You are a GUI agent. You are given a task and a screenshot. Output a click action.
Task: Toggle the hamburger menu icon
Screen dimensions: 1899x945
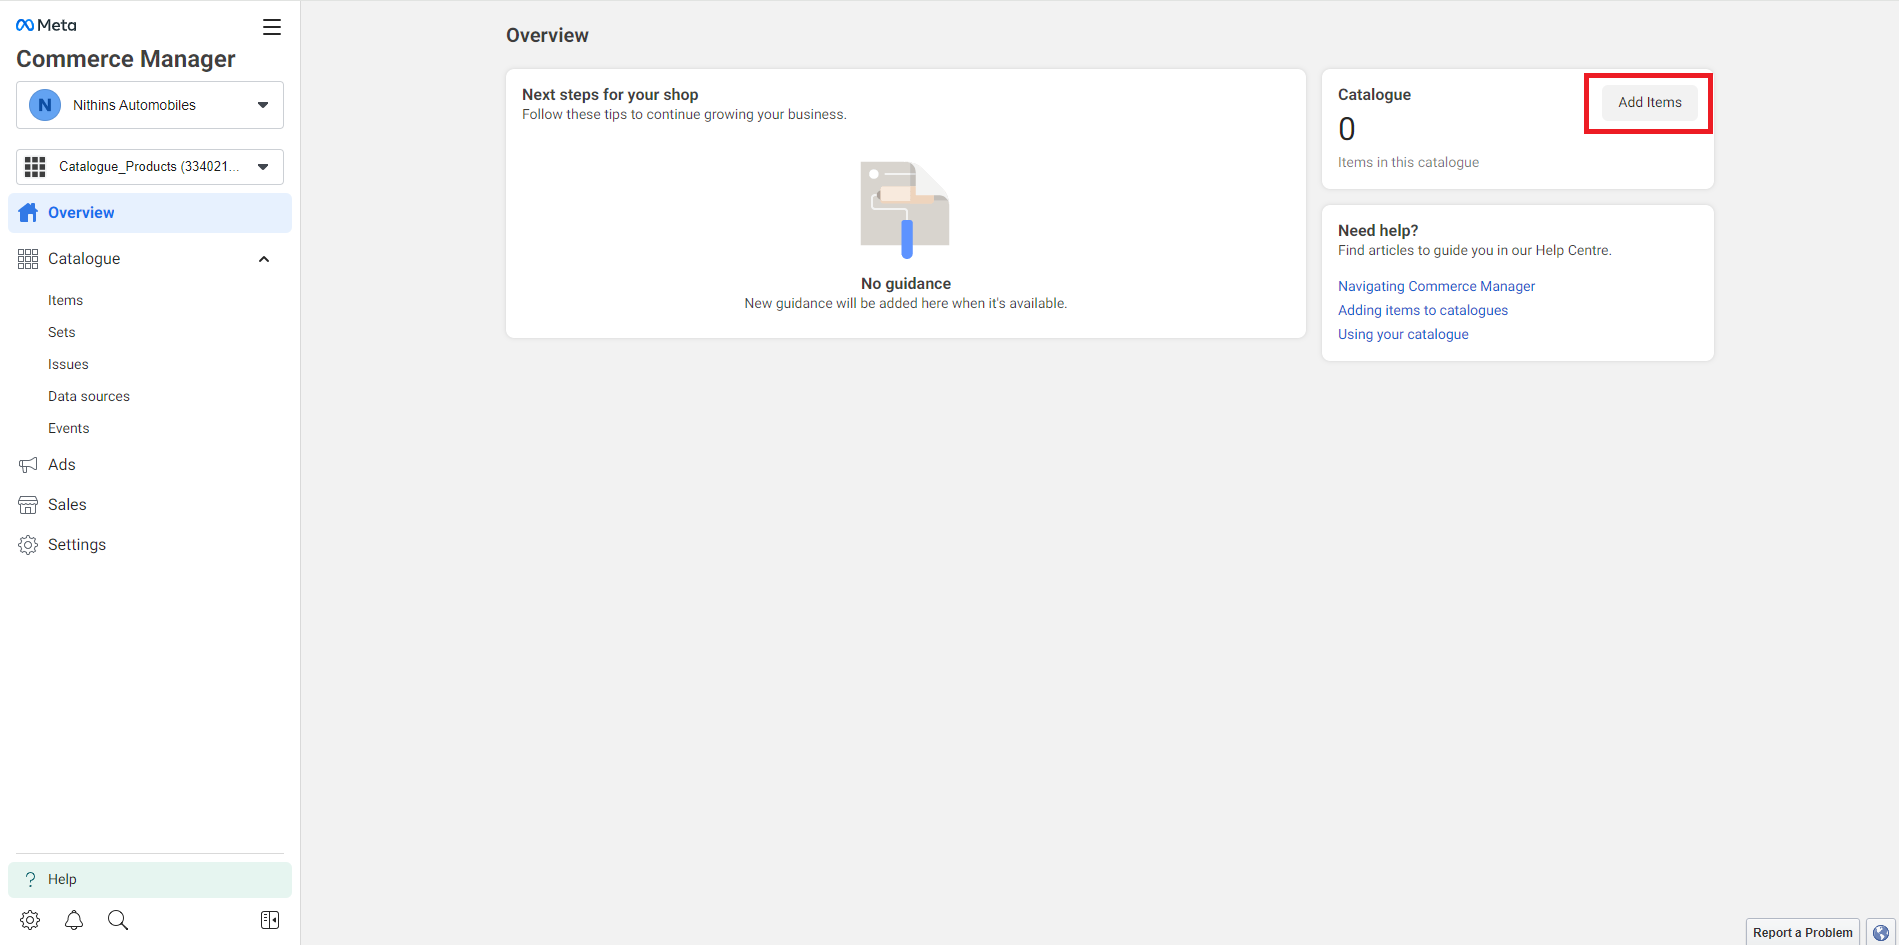pos(272,27)
